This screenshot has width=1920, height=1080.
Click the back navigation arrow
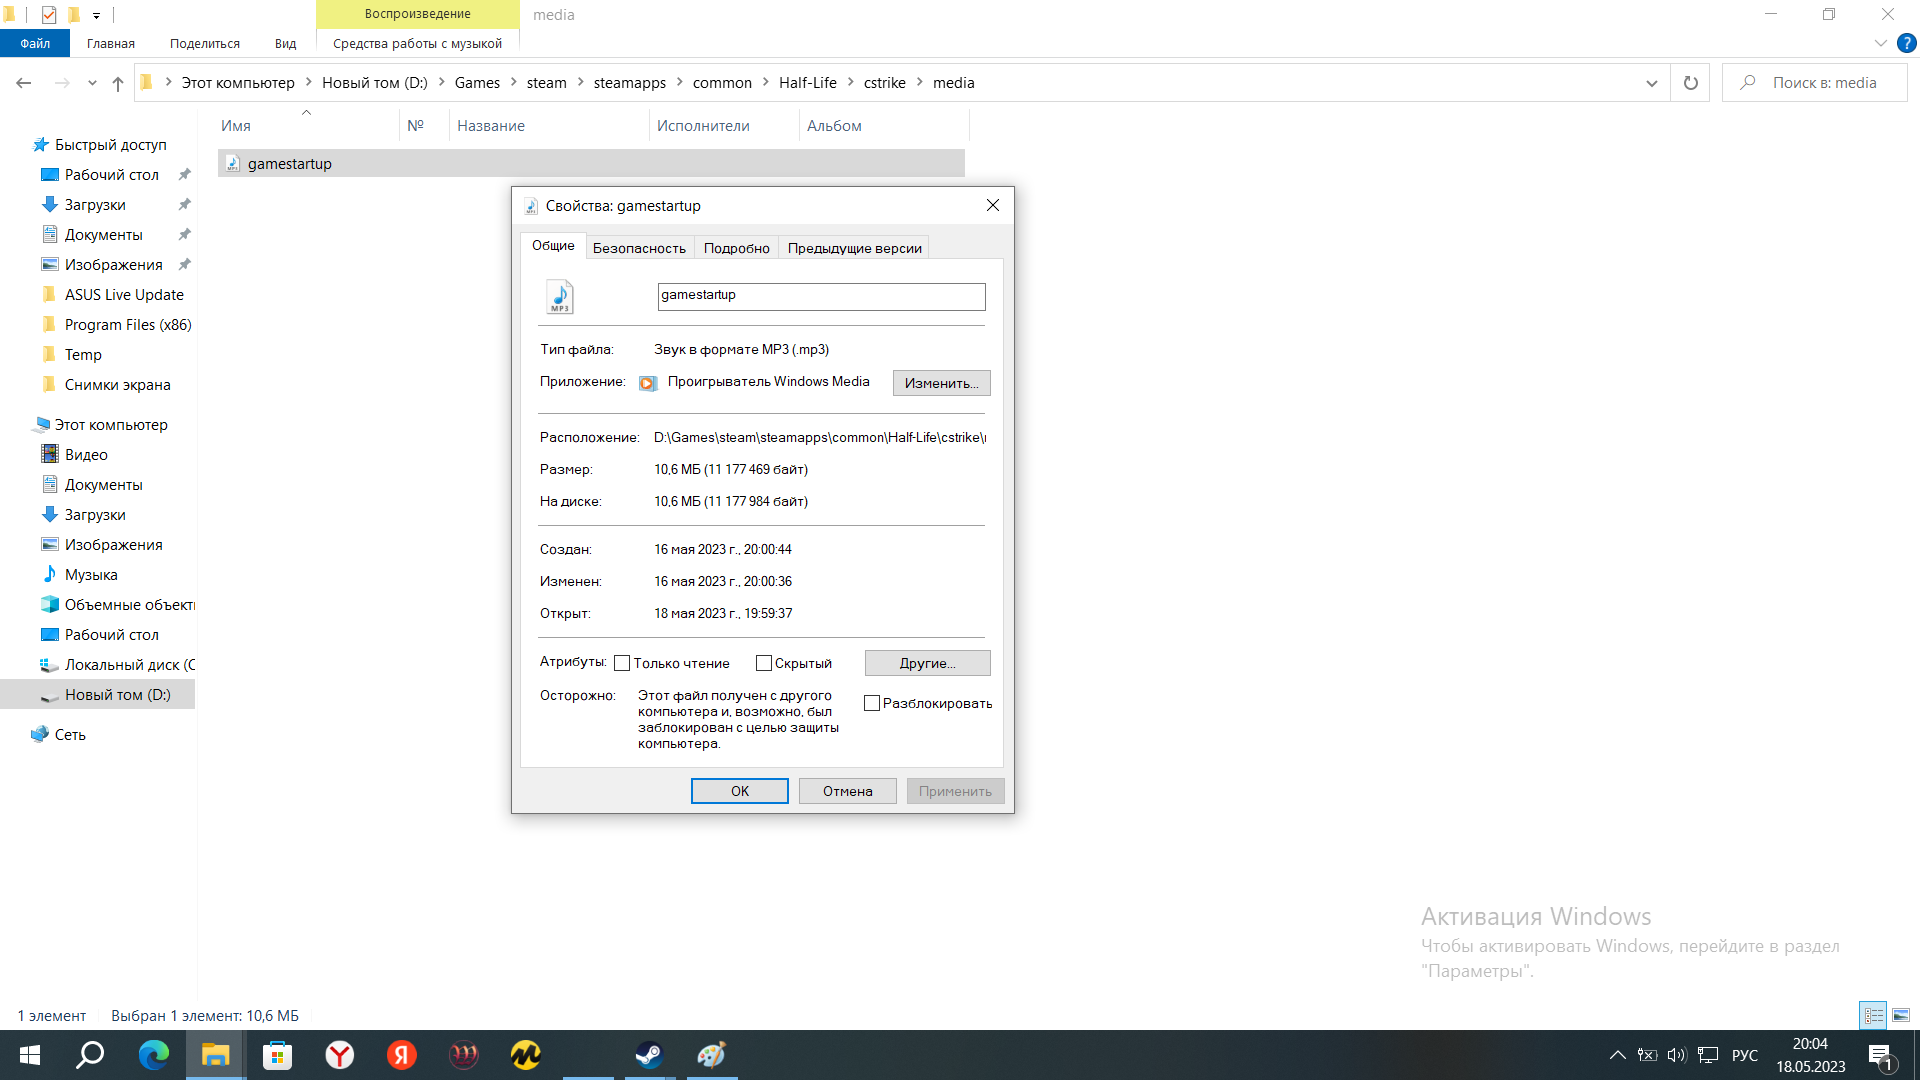(24, 83)
